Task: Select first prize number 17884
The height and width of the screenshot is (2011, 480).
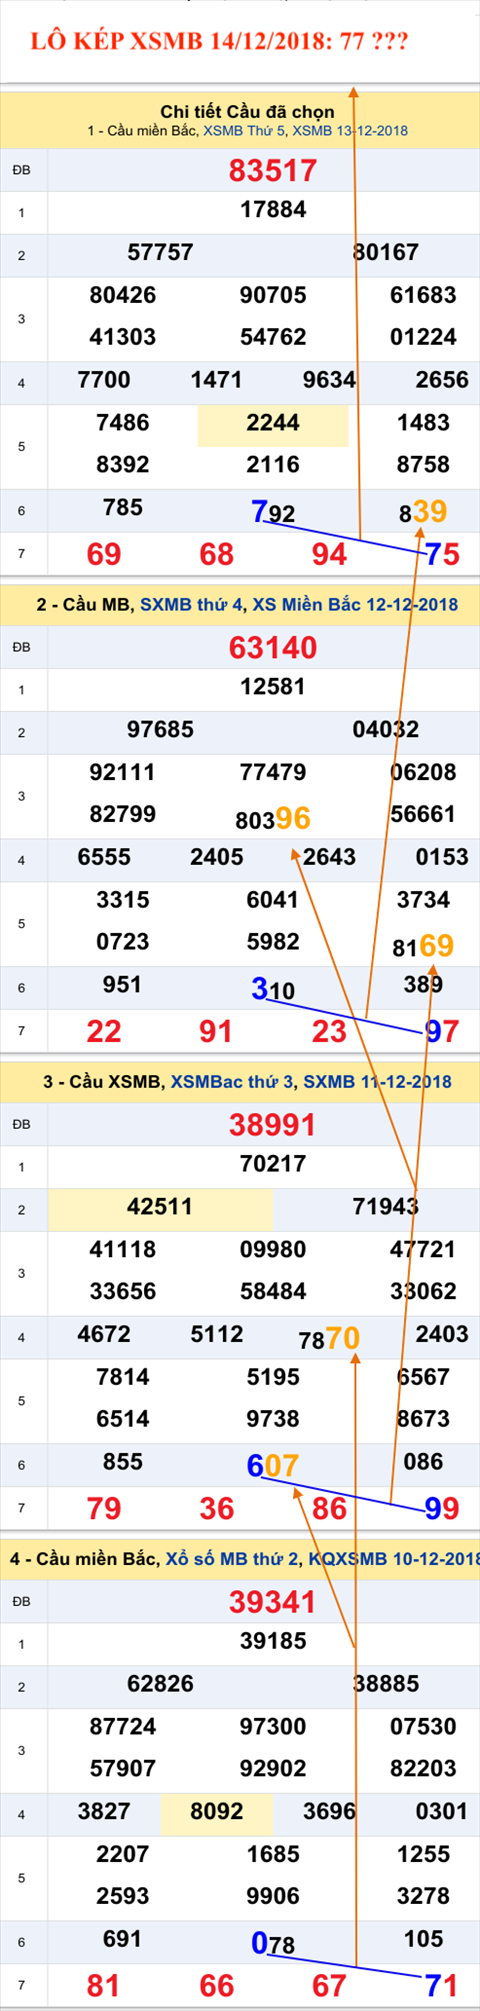Action: tap(273, 210)
